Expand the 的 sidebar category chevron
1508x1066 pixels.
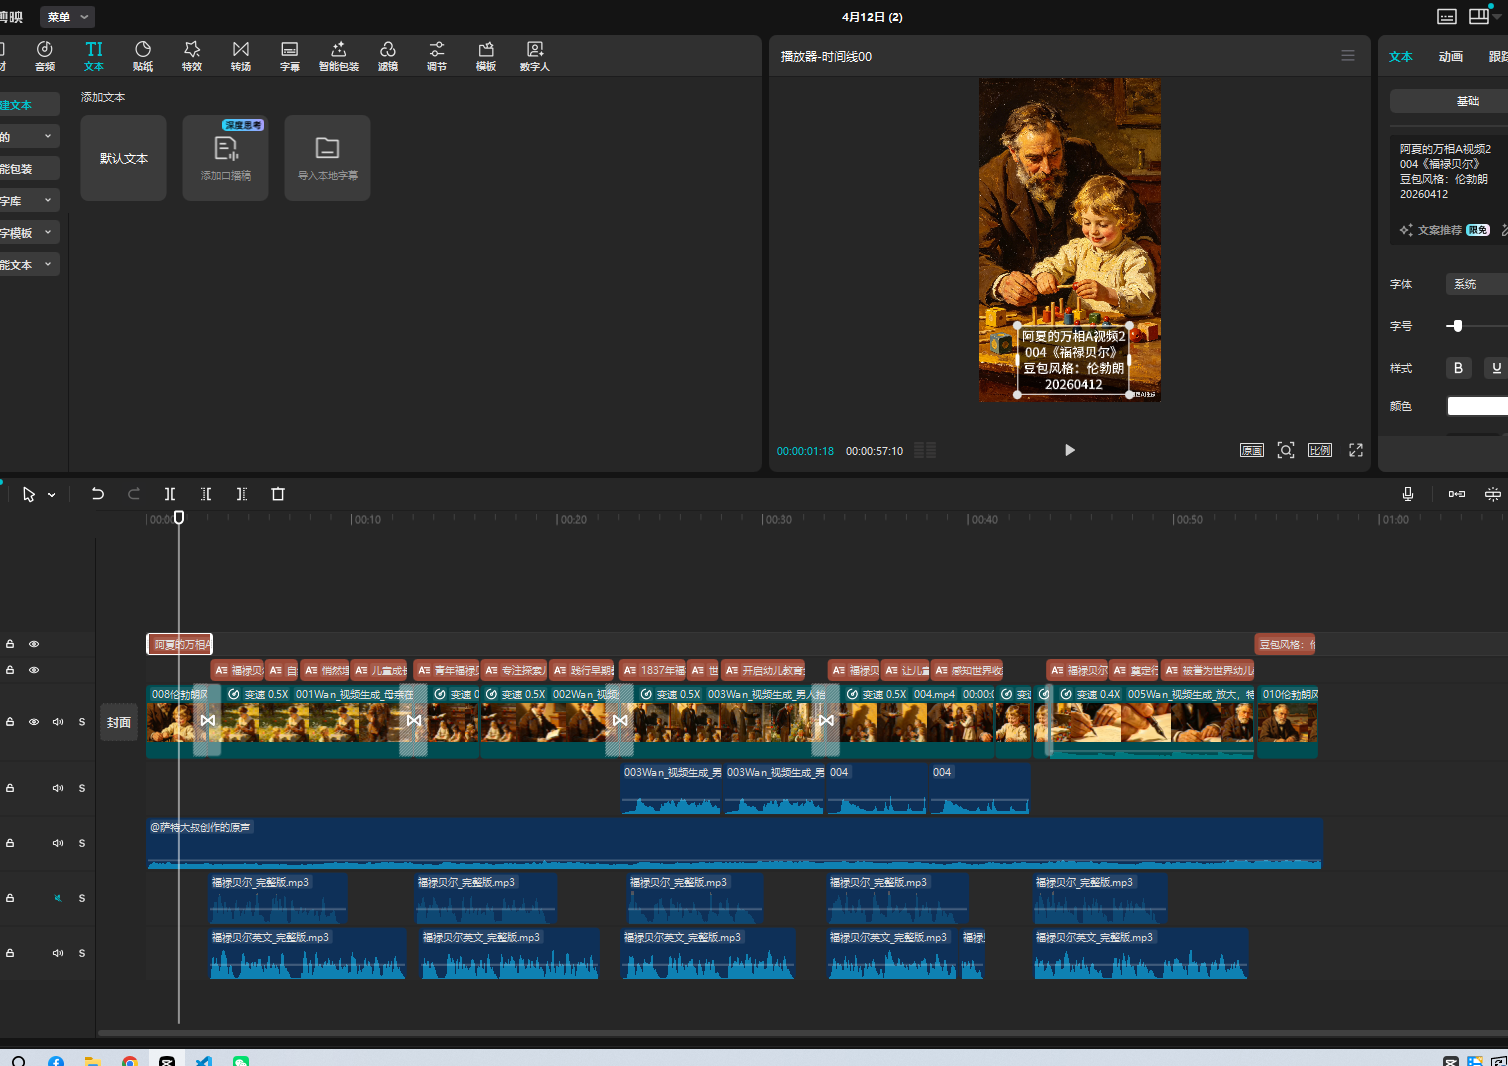coord(48,136)
